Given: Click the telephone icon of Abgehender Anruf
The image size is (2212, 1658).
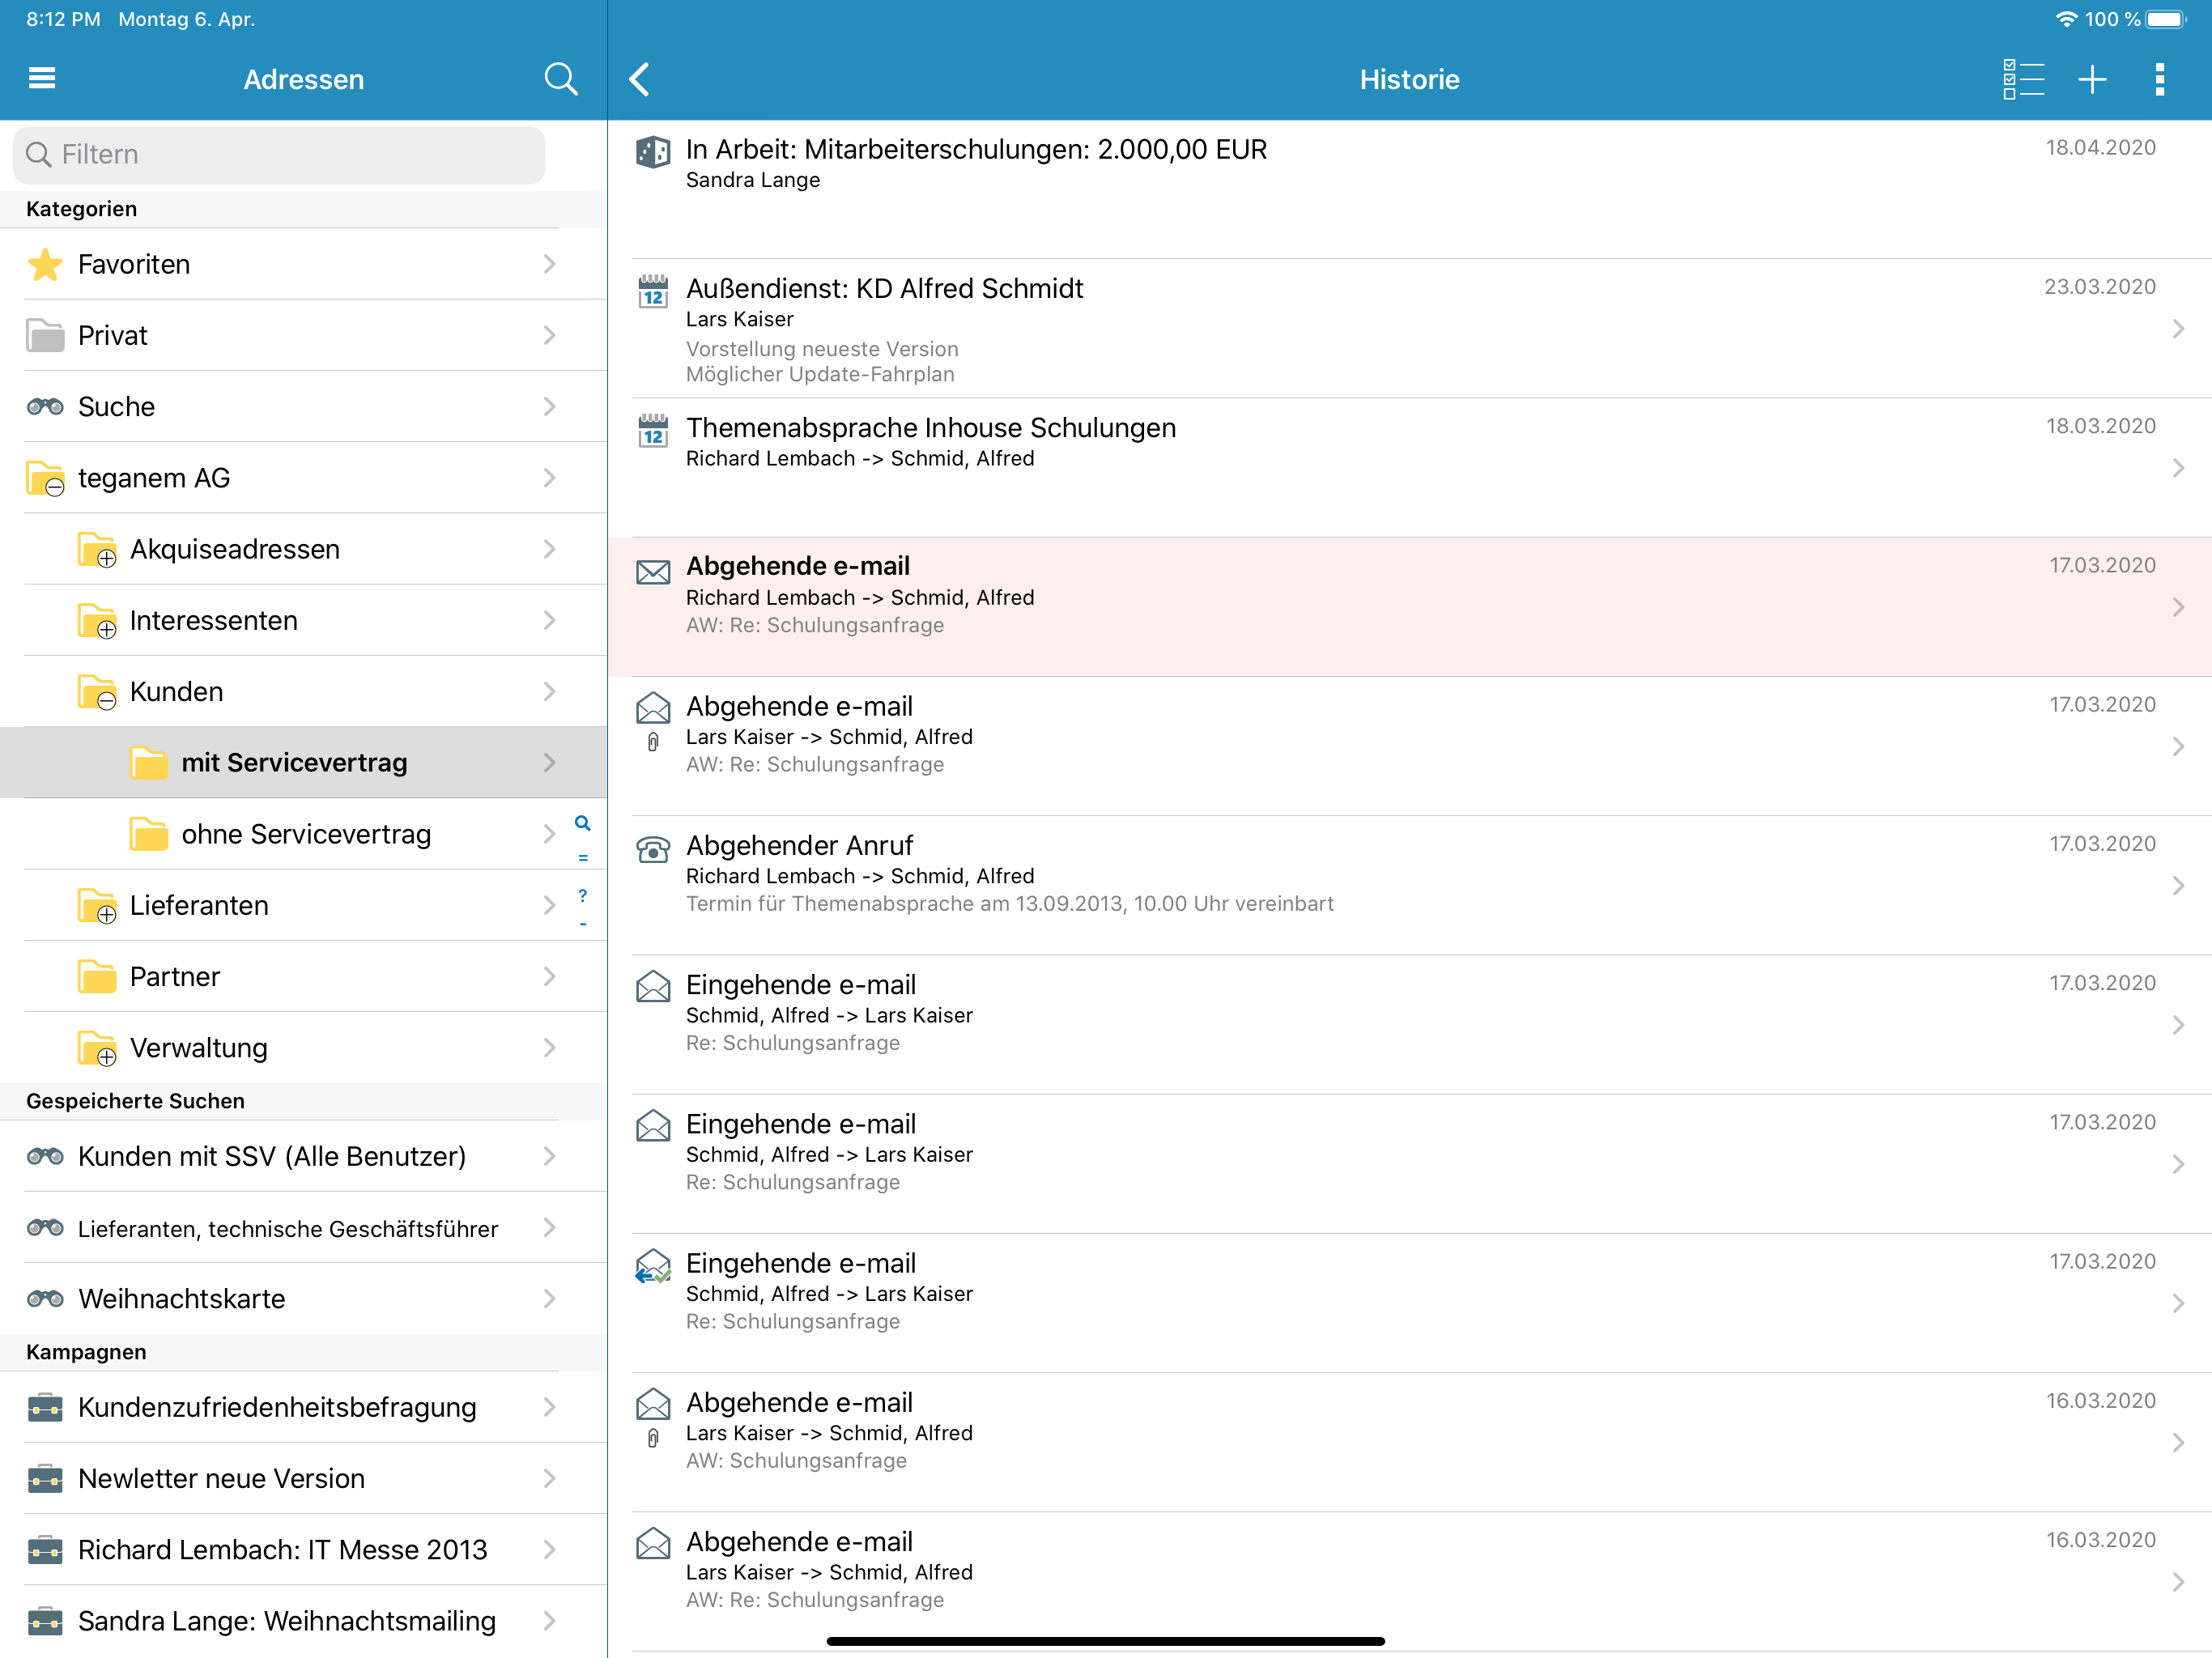Looking at the screenshot, I should [653, 849].
